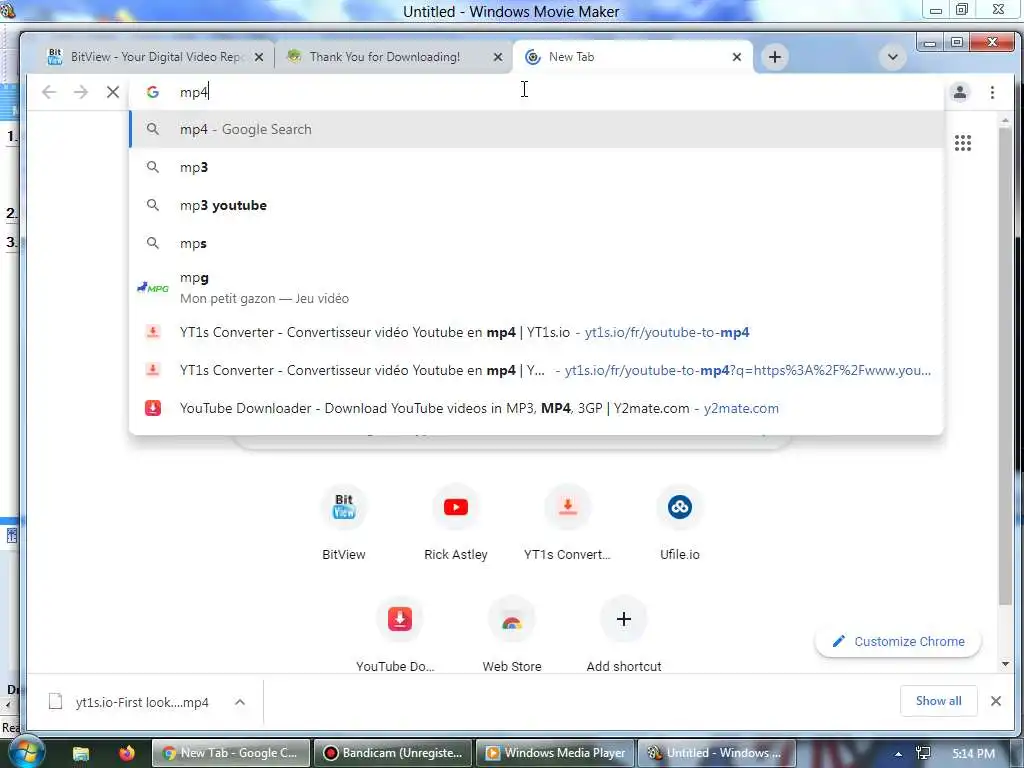Open the Chrome three-dot menu
The image size is (1024, 768).
(992, 92)
